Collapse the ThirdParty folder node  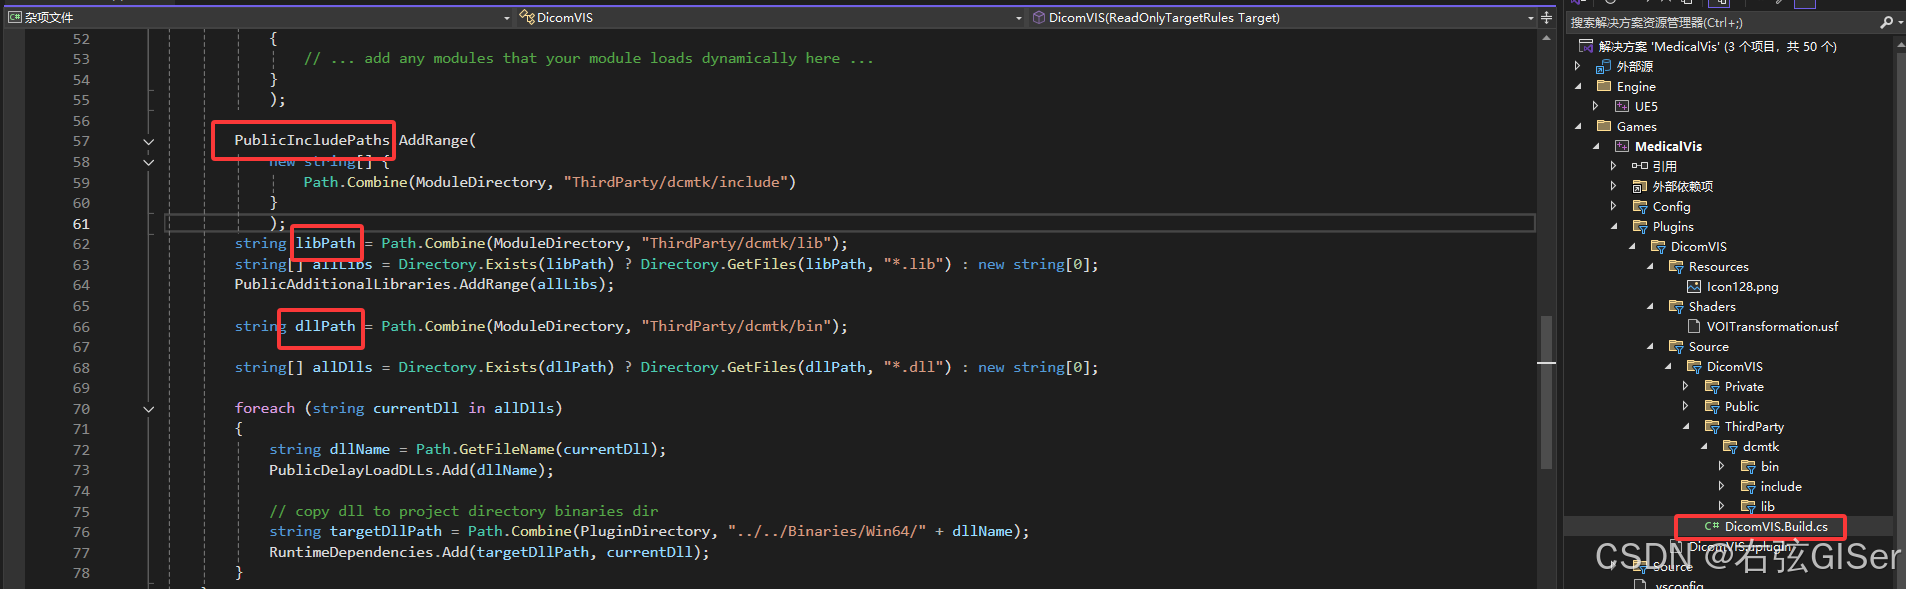tap(1686, 426)
